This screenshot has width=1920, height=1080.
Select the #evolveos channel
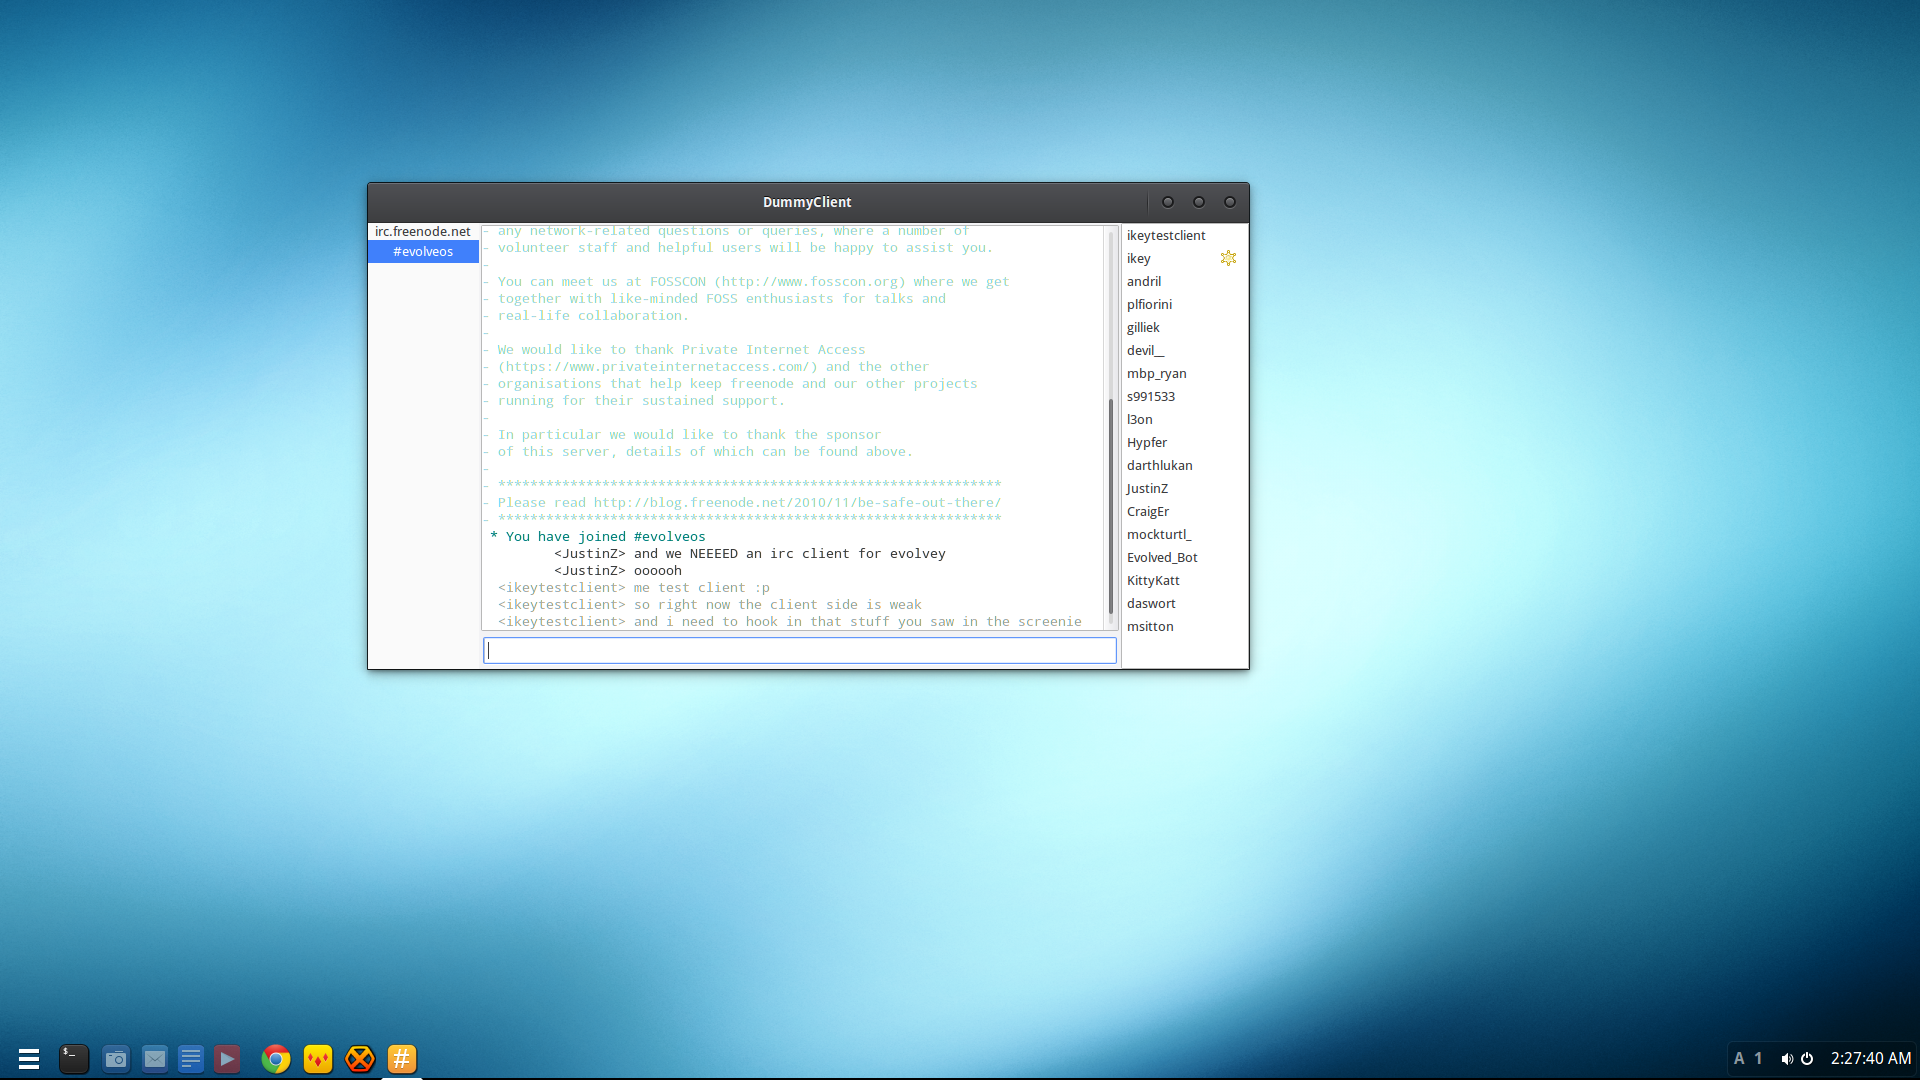click(423, 251)
